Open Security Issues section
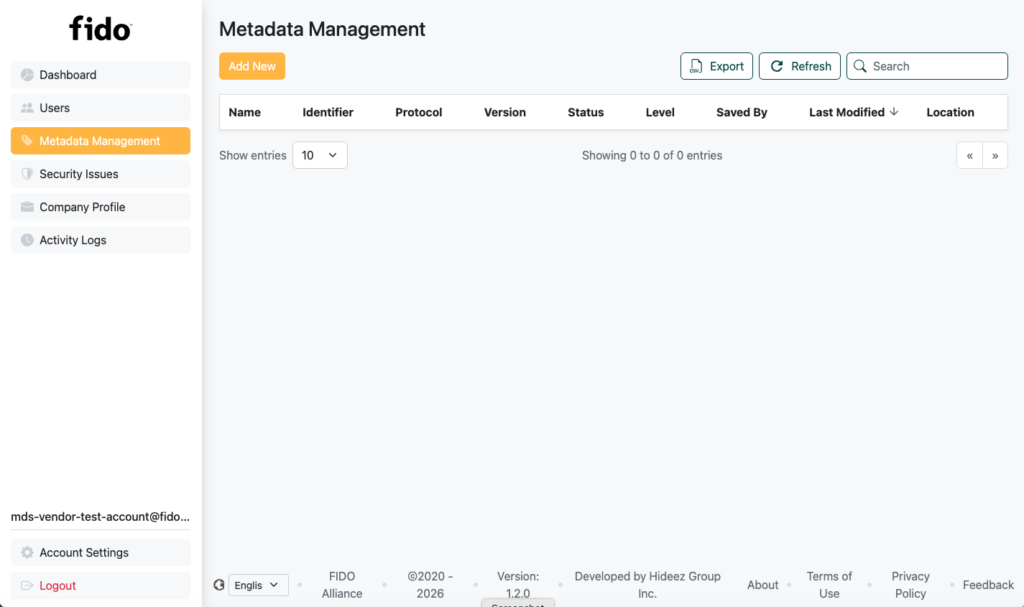 (x=101, y=174)
